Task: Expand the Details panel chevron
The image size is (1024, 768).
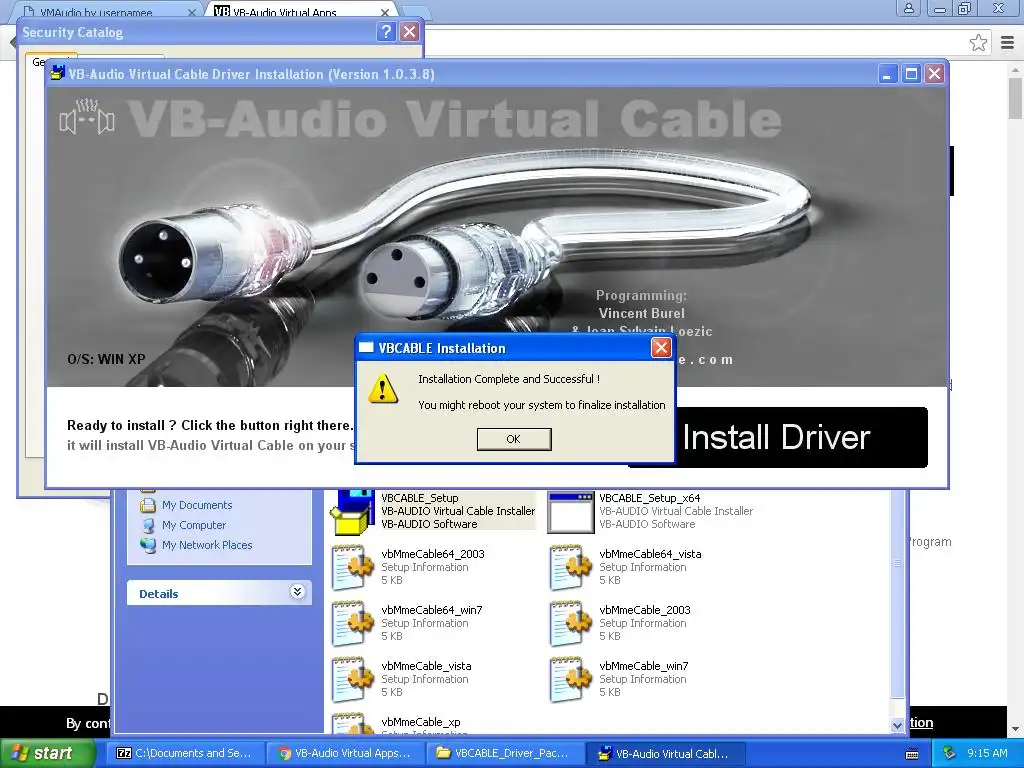Action: tap(297, 592)
